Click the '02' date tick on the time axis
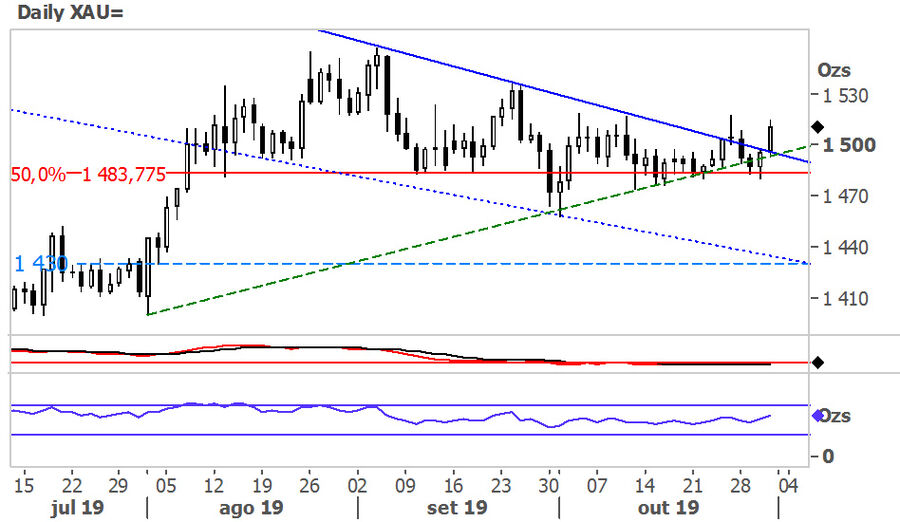This screenshot has width=900, height=522. (357, 486)
